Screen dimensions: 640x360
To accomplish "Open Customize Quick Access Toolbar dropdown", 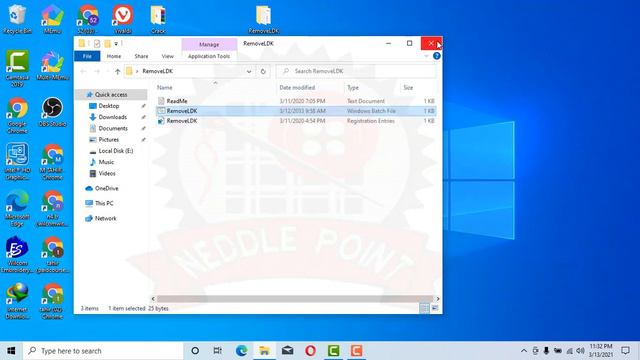I will [116, 44].
